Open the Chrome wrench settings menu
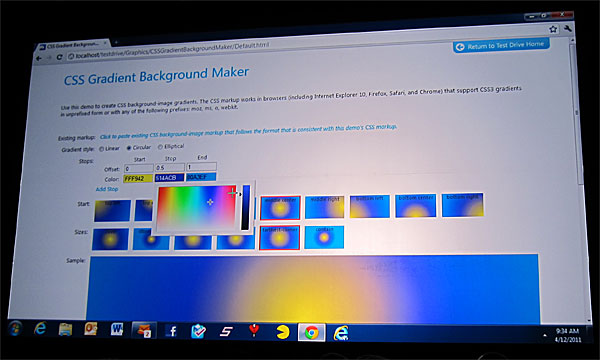This screenshot has height=360, width=600. (x=567, y=28)
